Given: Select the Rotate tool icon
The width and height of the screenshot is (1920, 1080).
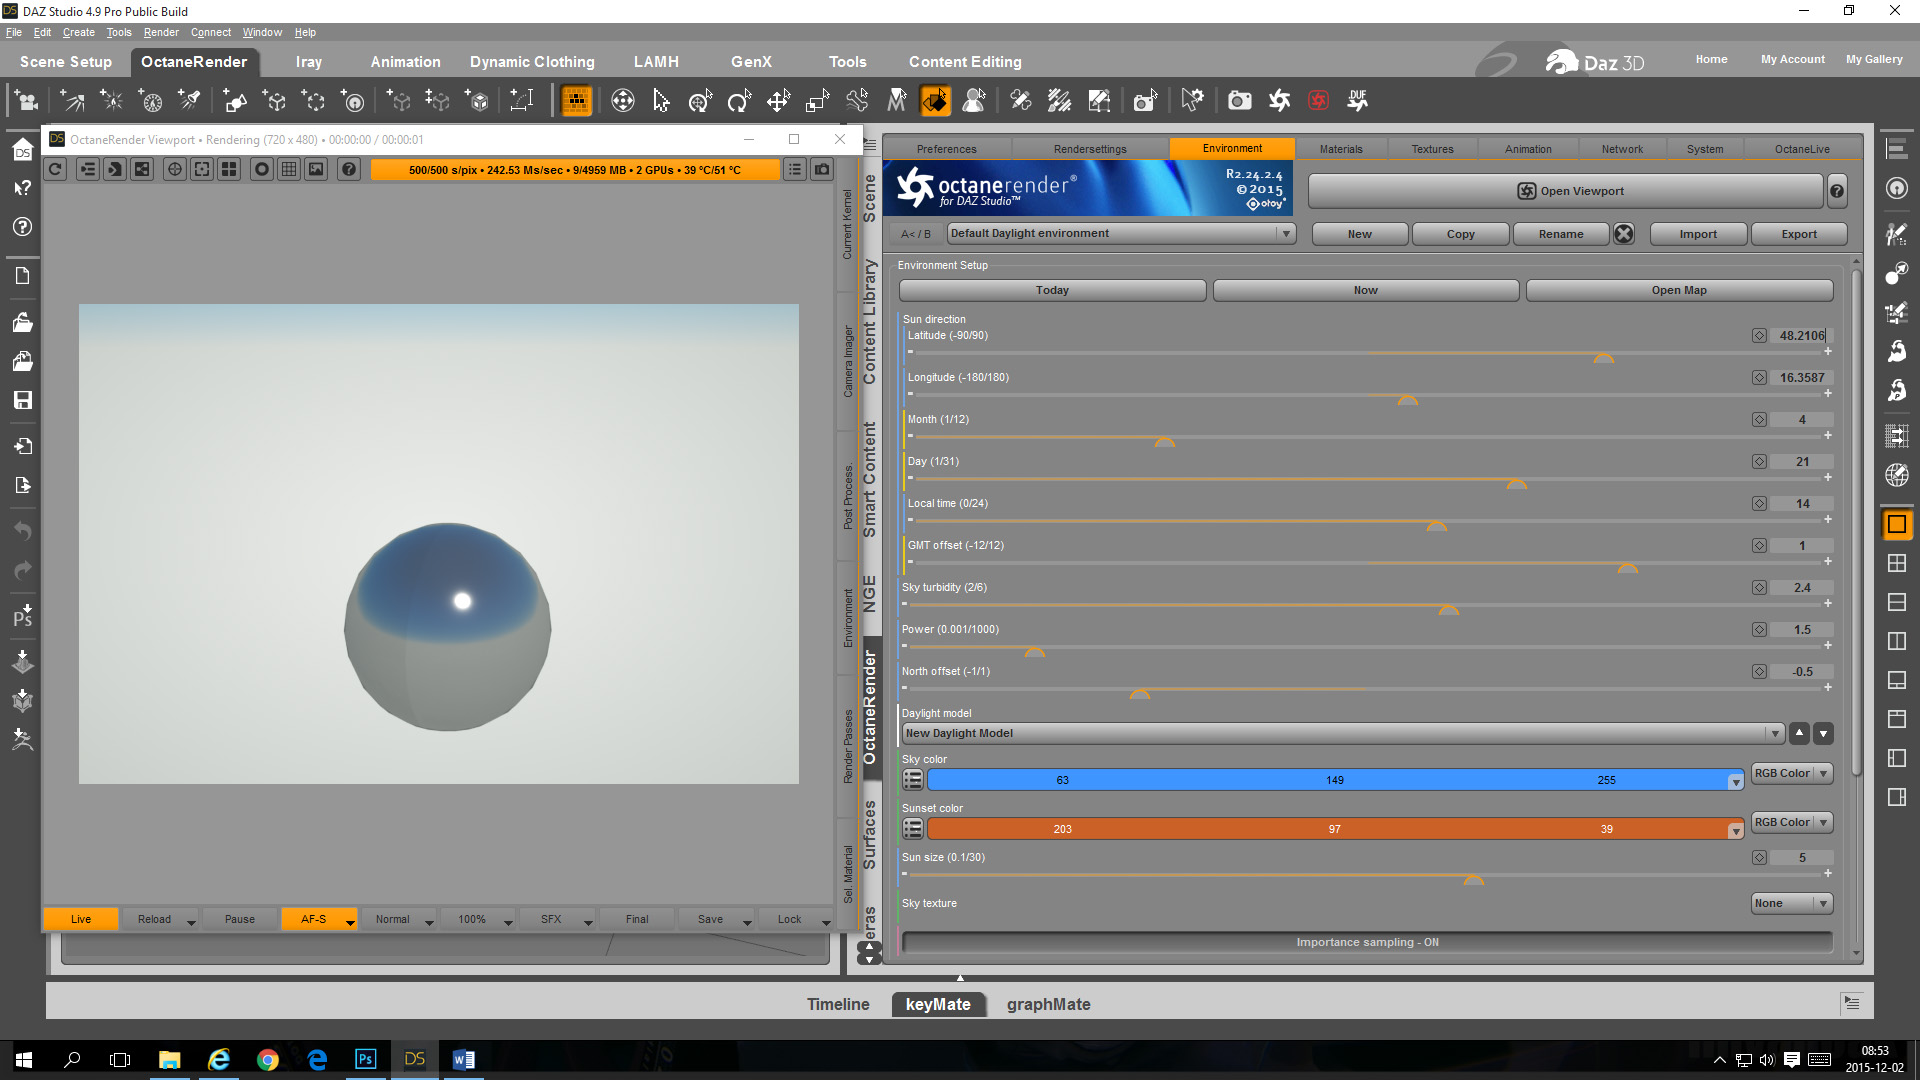Looking at the screenshot, I should click(x=739, y=100).
